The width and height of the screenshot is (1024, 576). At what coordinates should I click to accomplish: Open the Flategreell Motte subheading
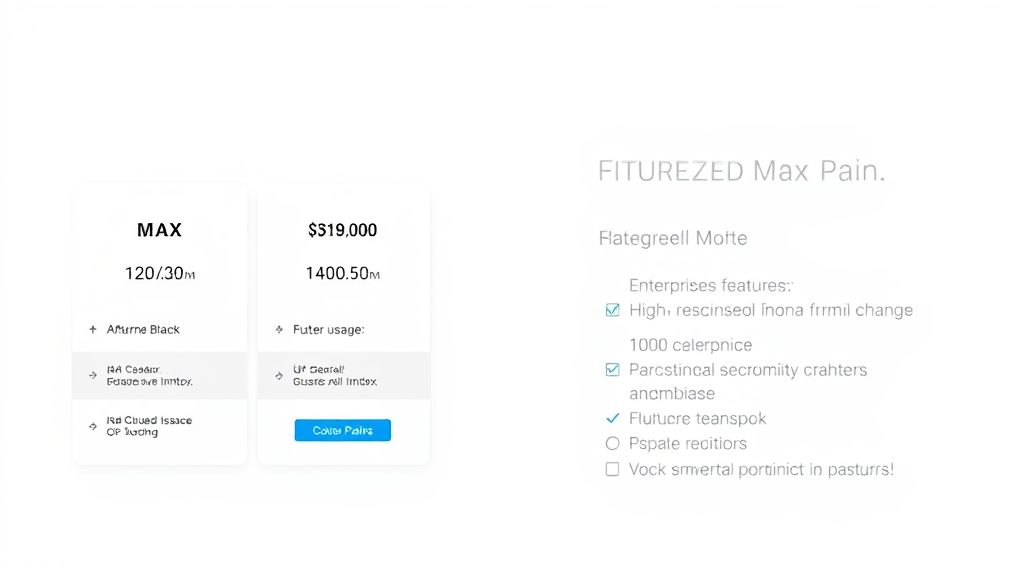[672, 238]
